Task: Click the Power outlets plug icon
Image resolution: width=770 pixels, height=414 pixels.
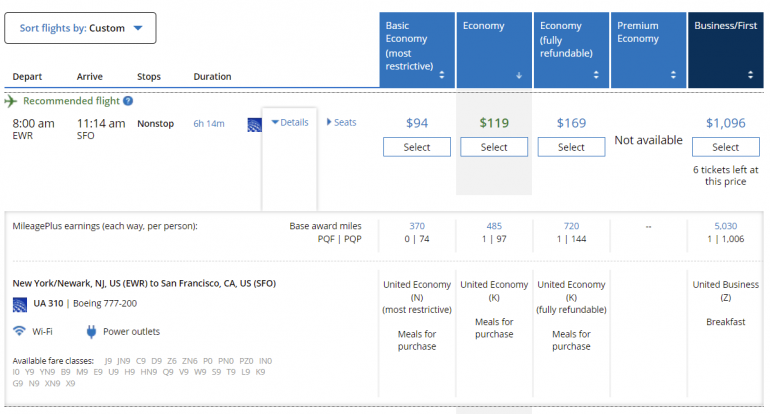Action: (91, 331)
